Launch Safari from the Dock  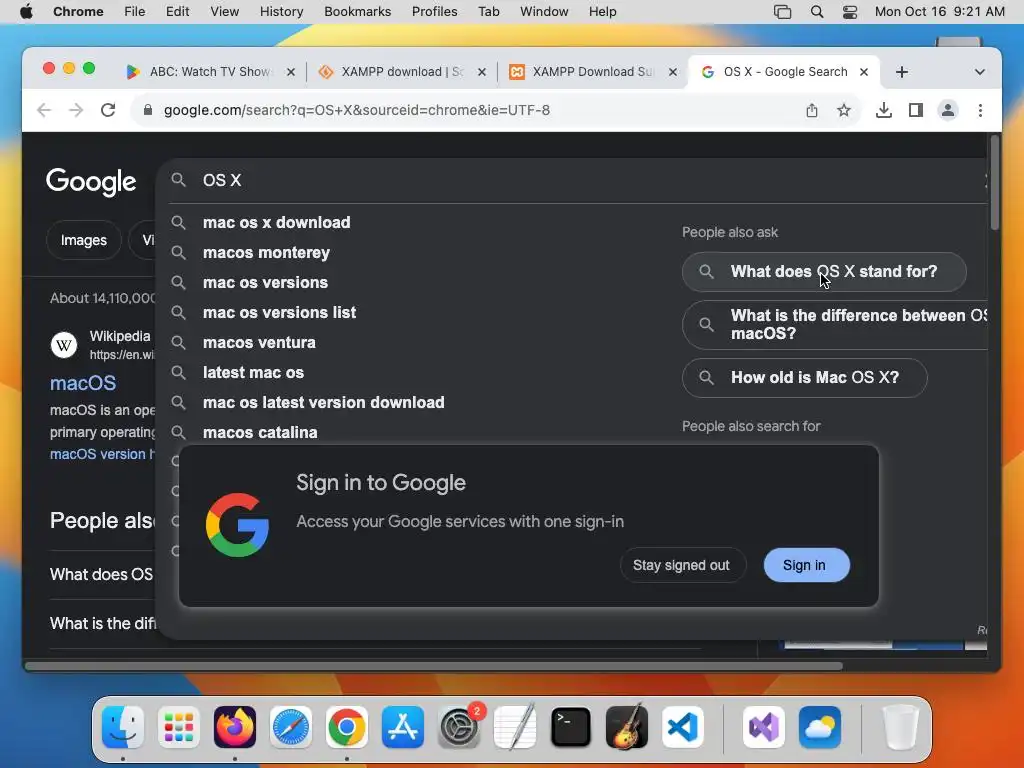pos(291,727)
